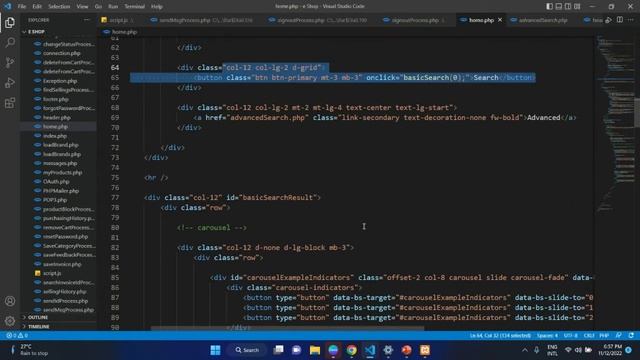Switch to the script.js editor tab
This screenshot has width=640, height=360.
[118, 20]
